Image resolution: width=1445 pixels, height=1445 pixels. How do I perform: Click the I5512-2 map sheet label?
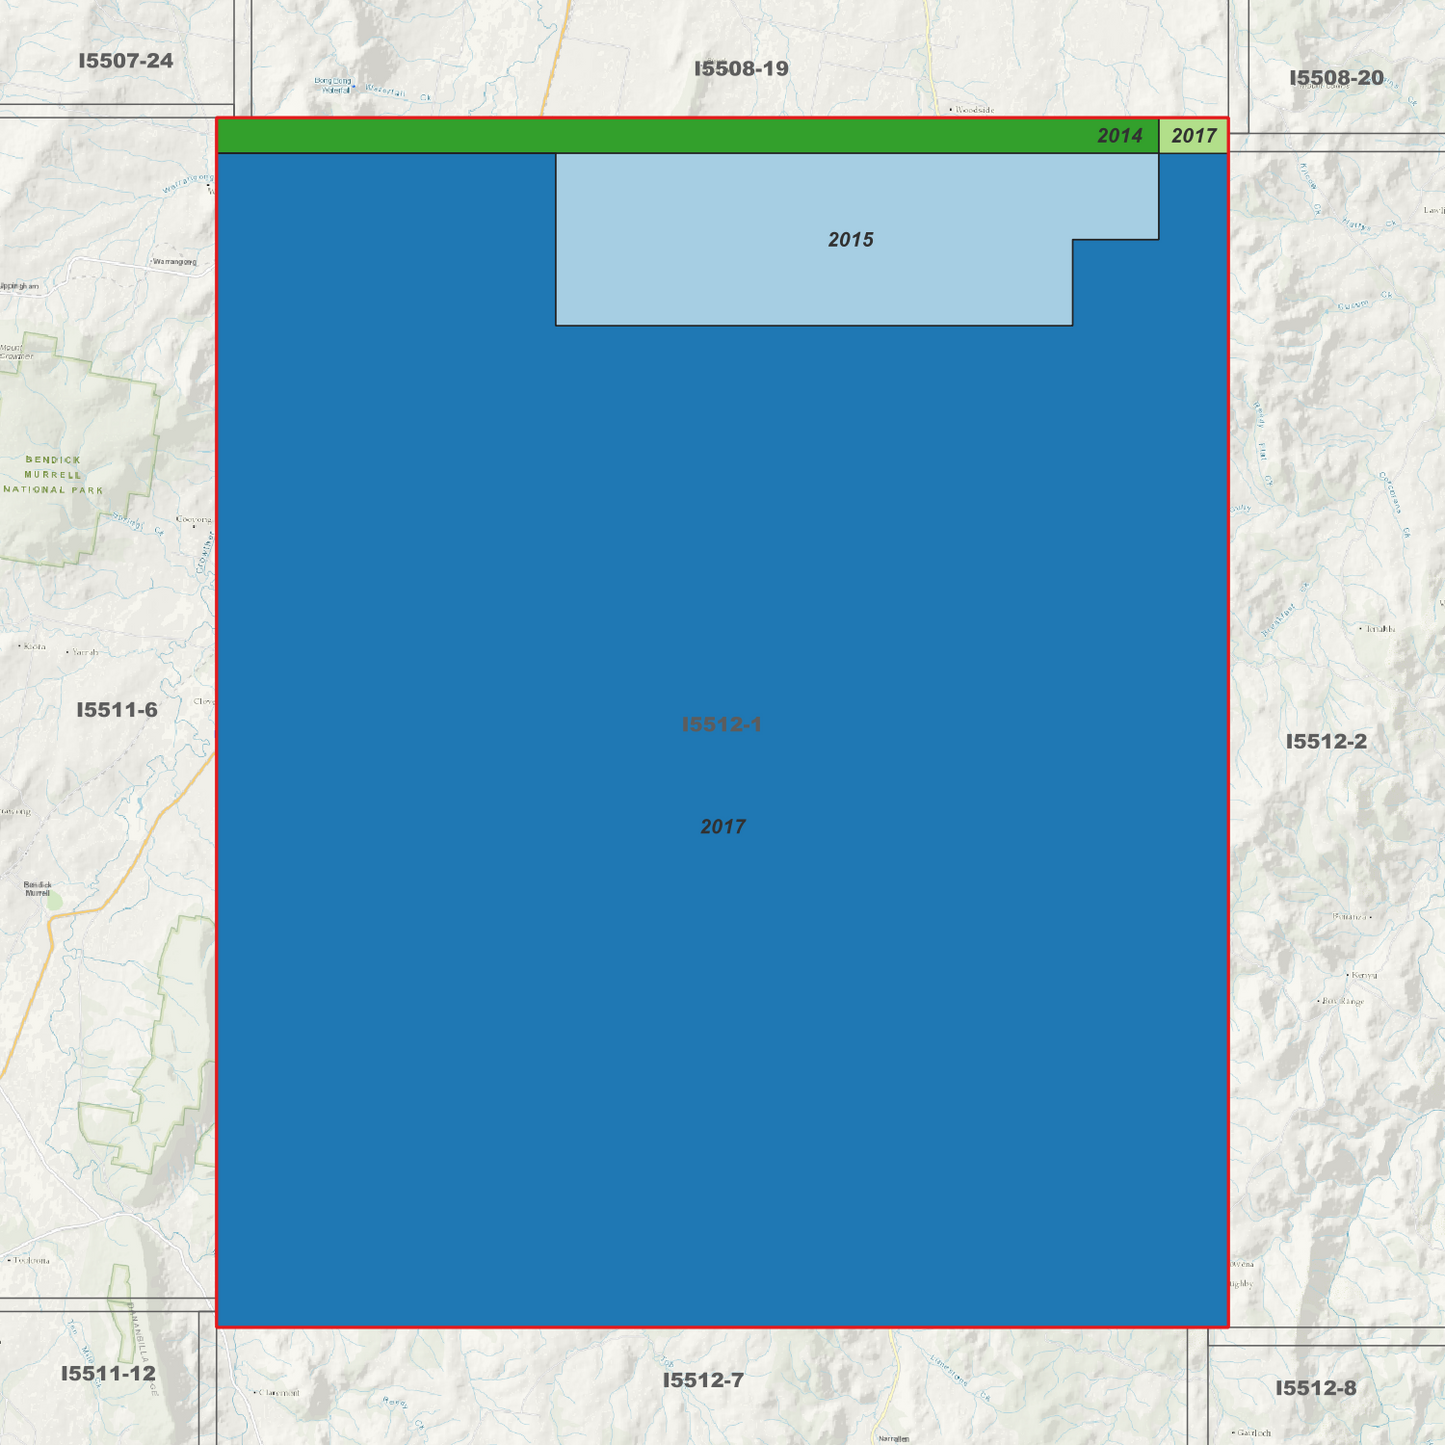[x=1326, y=741]
